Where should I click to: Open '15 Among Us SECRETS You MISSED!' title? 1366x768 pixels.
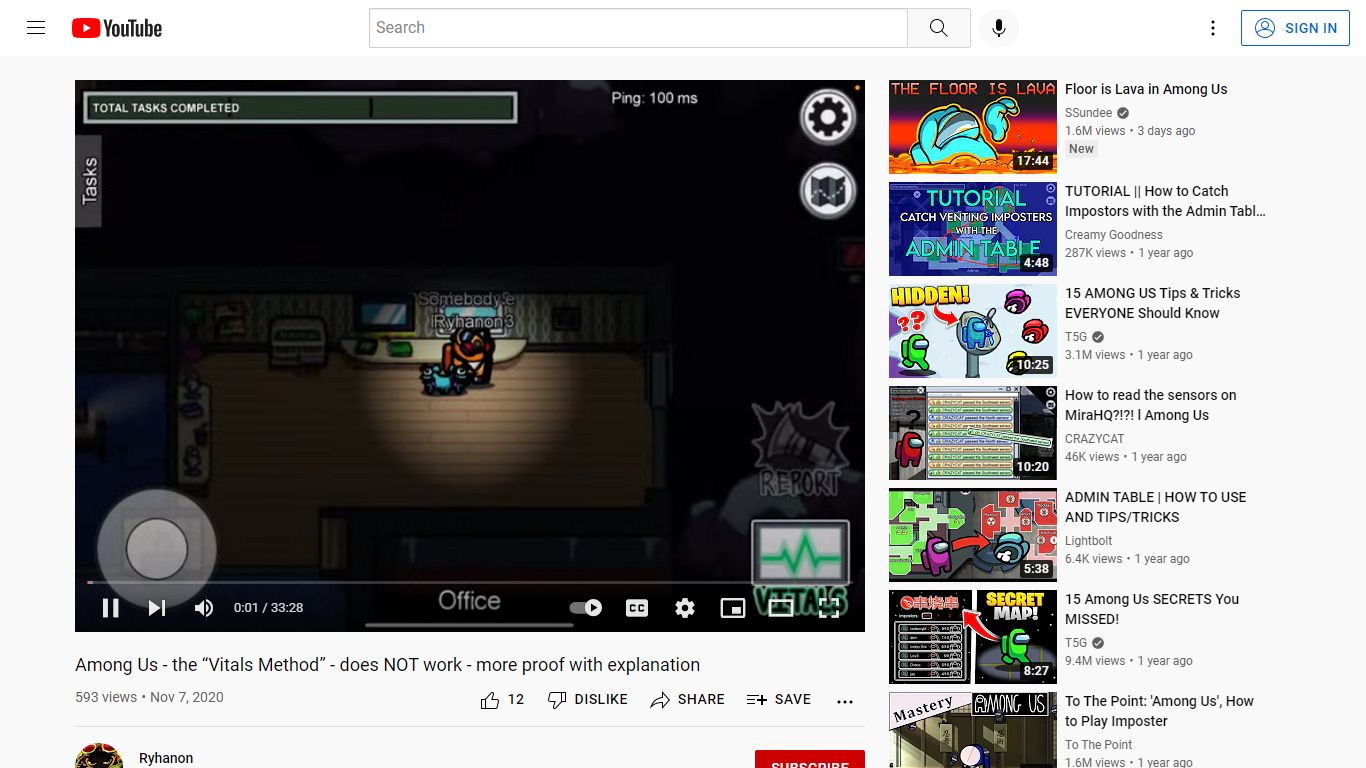[1152, 609]
